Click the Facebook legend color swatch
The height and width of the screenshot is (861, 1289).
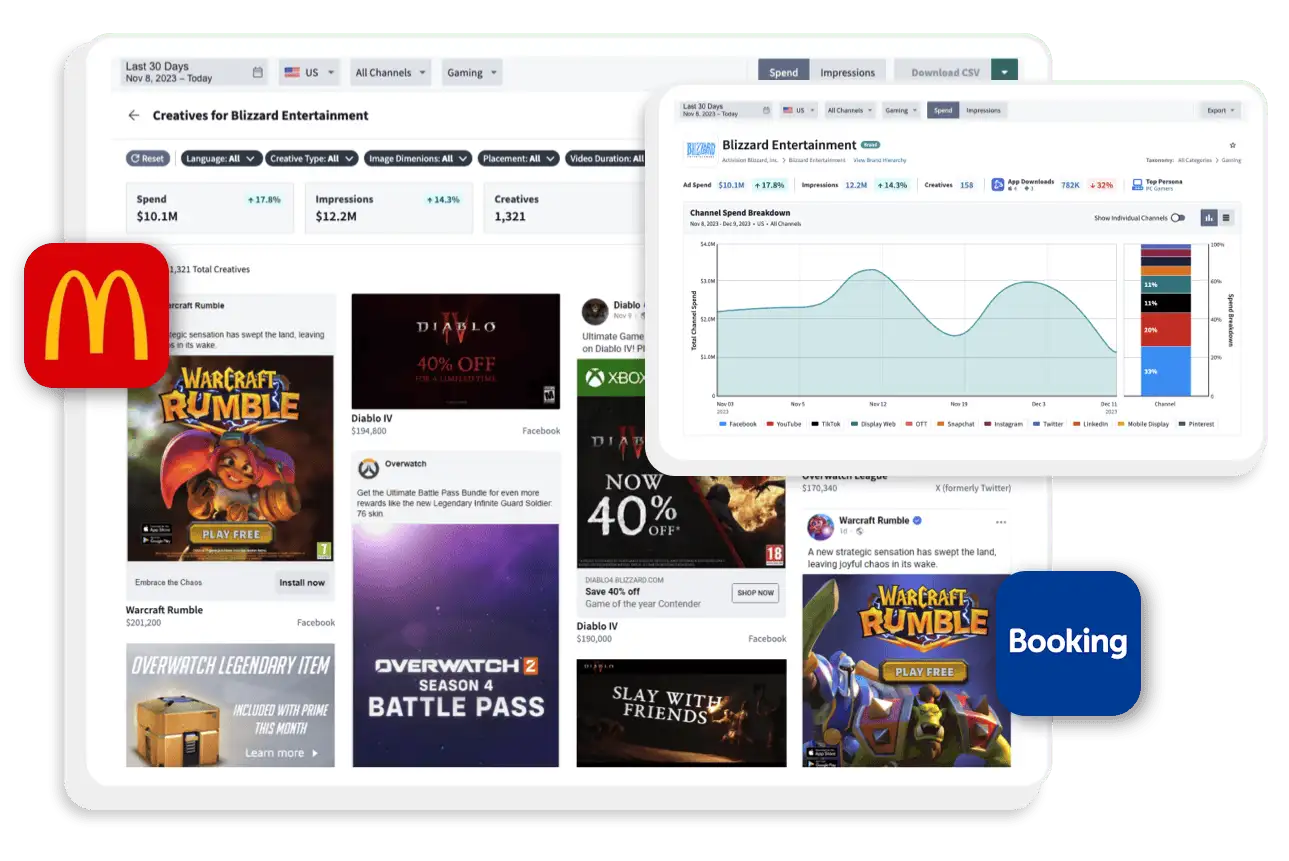coord(723,424)
